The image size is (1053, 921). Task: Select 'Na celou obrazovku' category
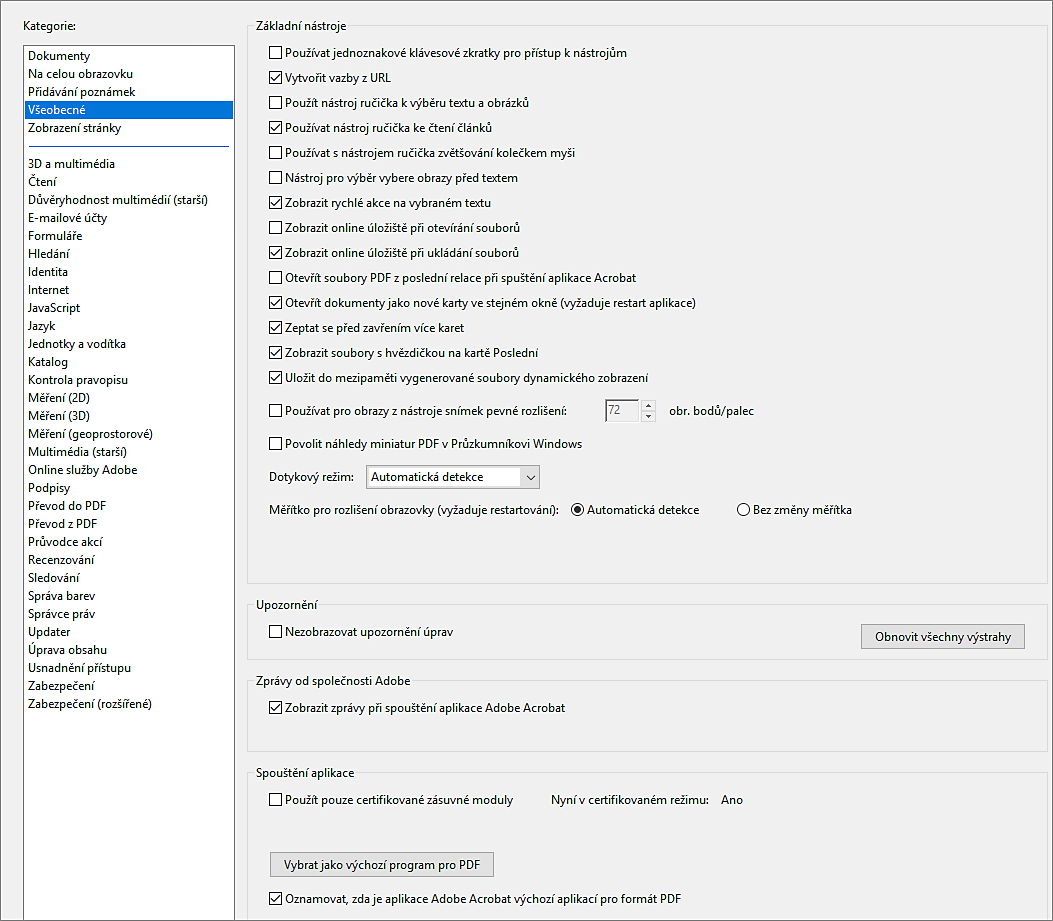click(129, 74)
